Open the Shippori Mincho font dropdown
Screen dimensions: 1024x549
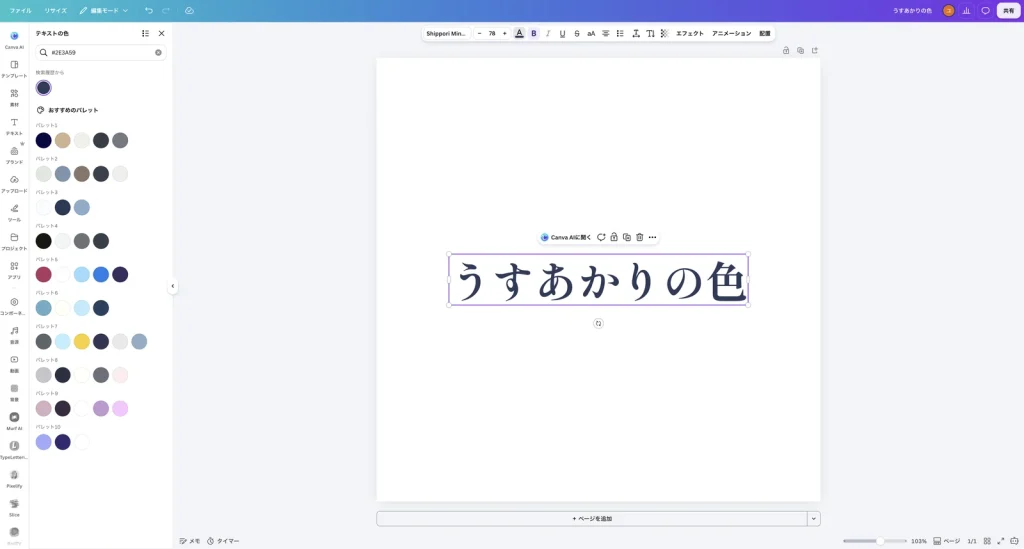446,33
